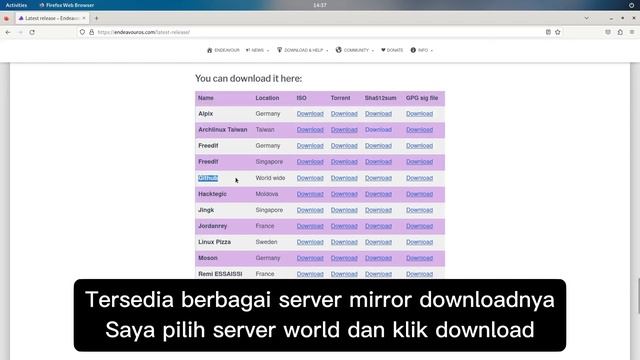The height and width of the screenshot is (360, 640).
Task: Click the GPG sig file column header
Action: 422,98
